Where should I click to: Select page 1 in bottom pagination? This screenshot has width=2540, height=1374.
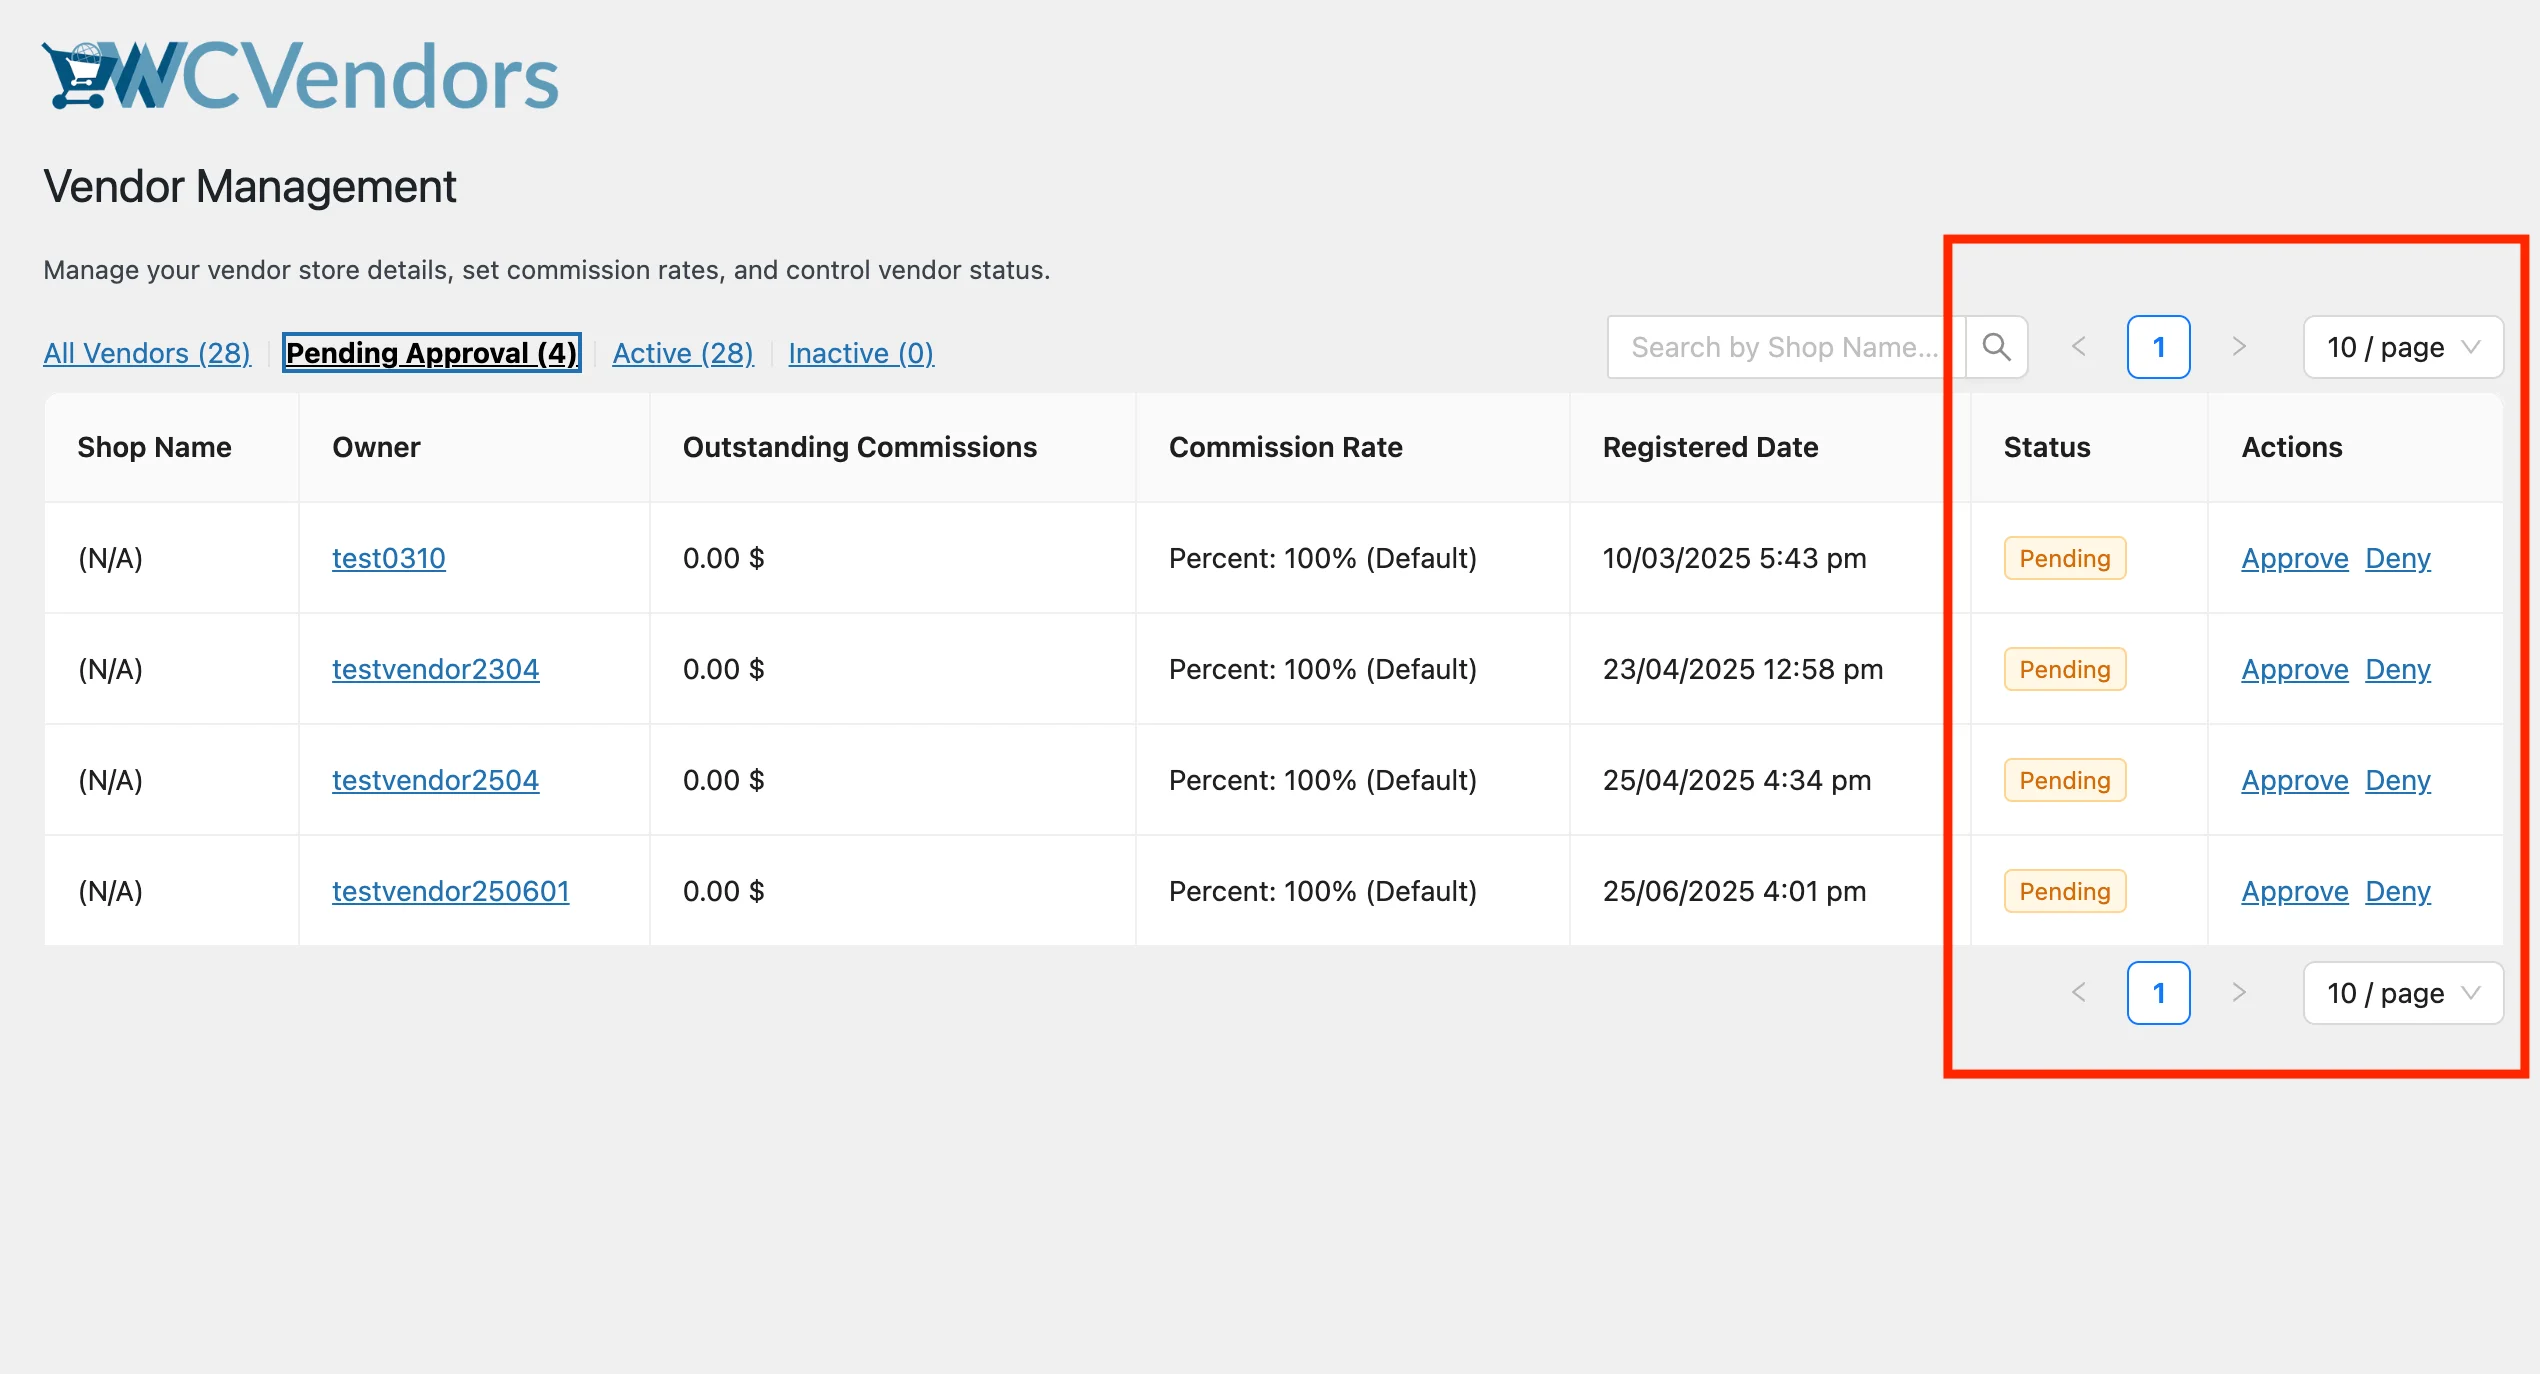2158,993
